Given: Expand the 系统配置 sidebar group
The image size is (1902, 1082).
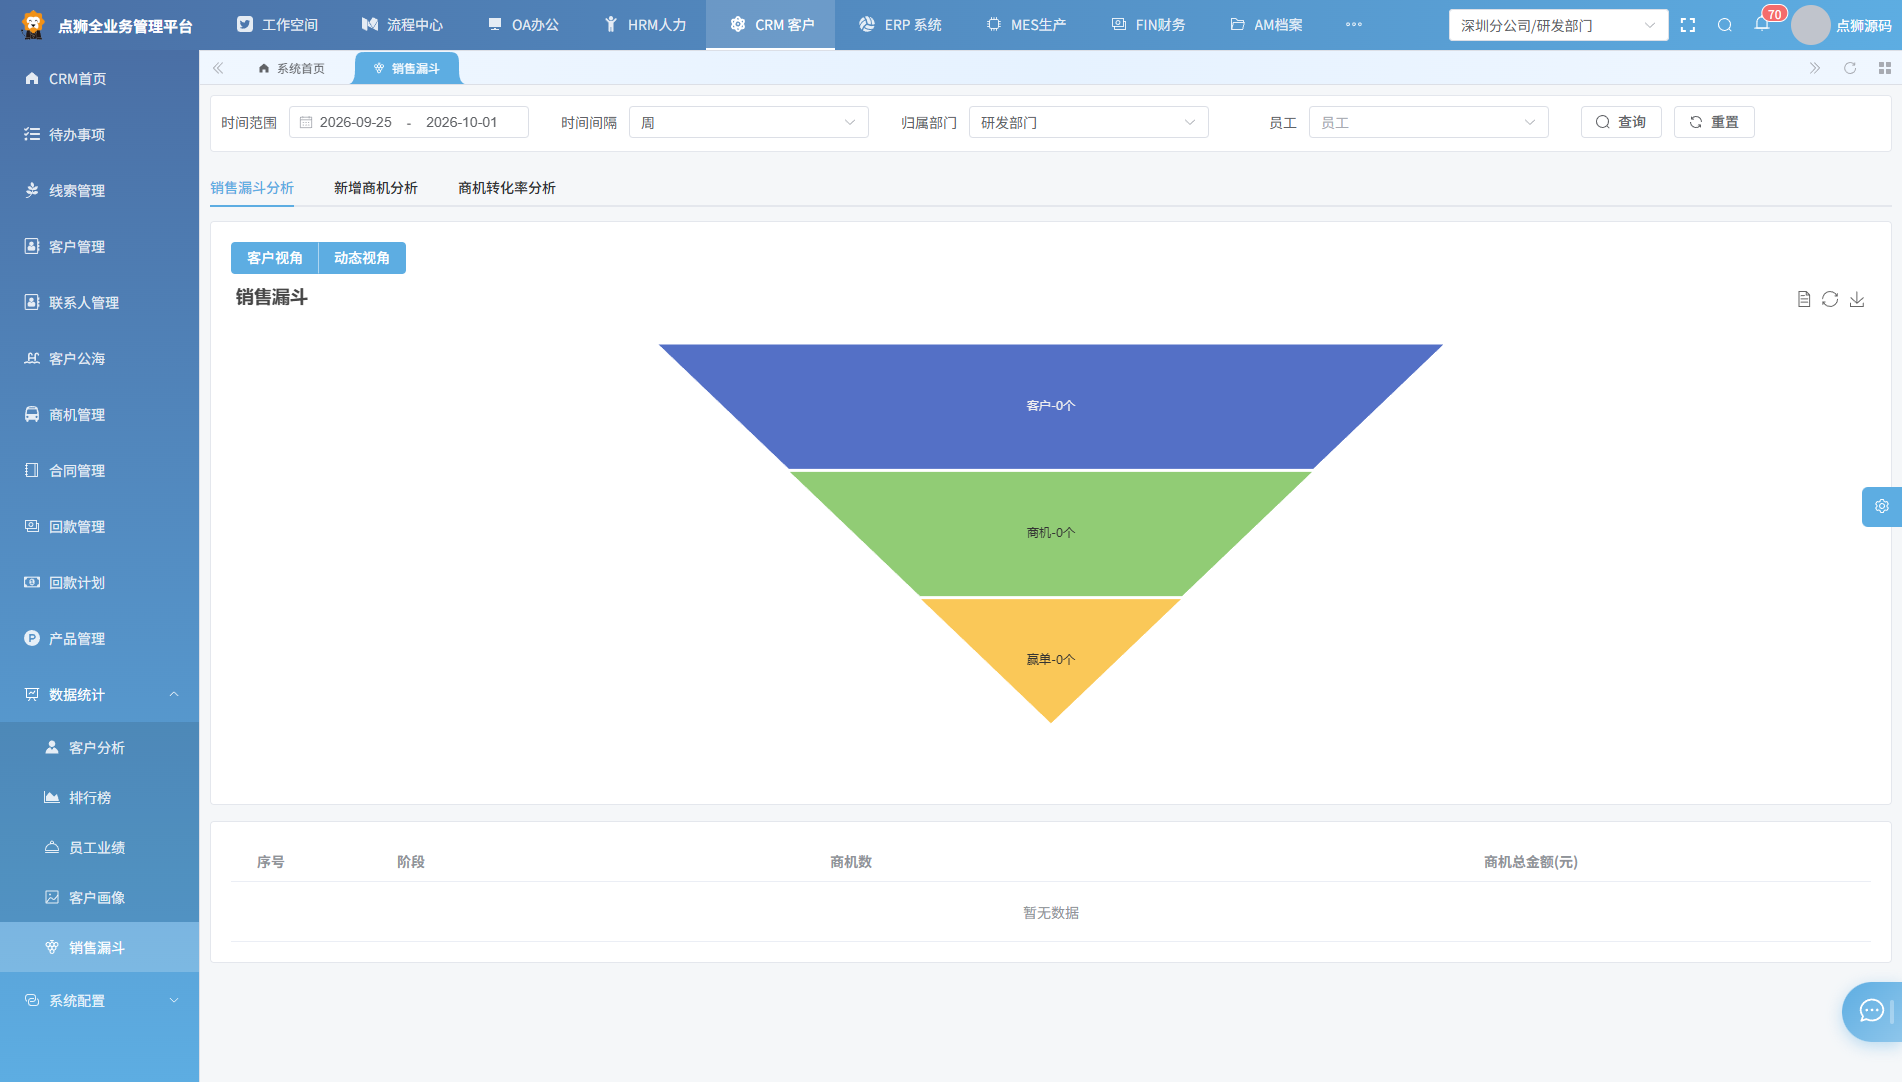Looking at the screenshot, I should [99, 1000].
